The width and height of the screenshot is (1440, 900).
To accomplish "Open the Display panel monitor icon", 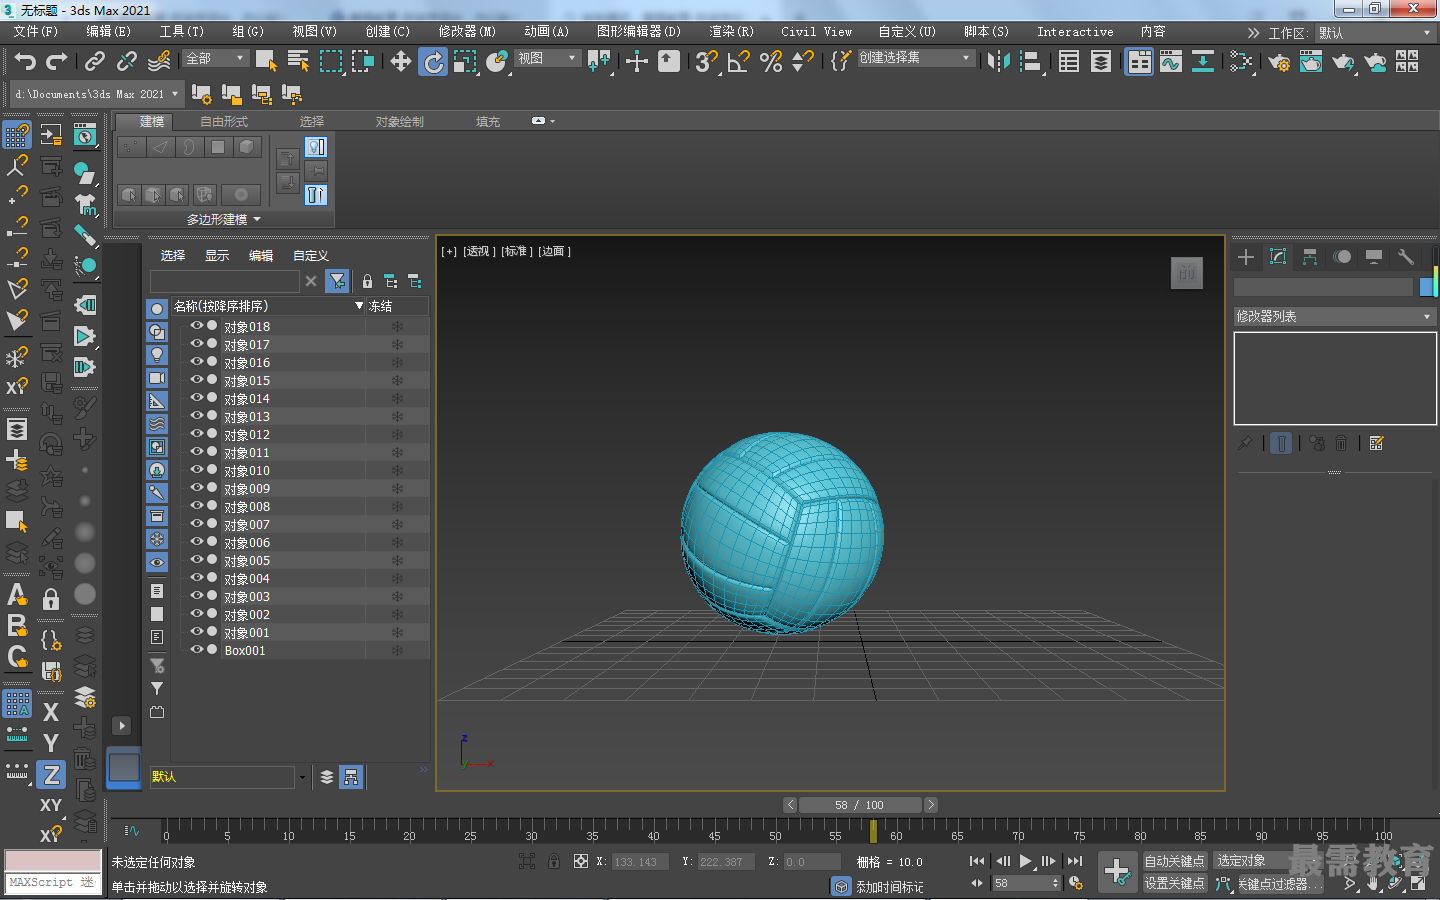I will point(1374,257).
